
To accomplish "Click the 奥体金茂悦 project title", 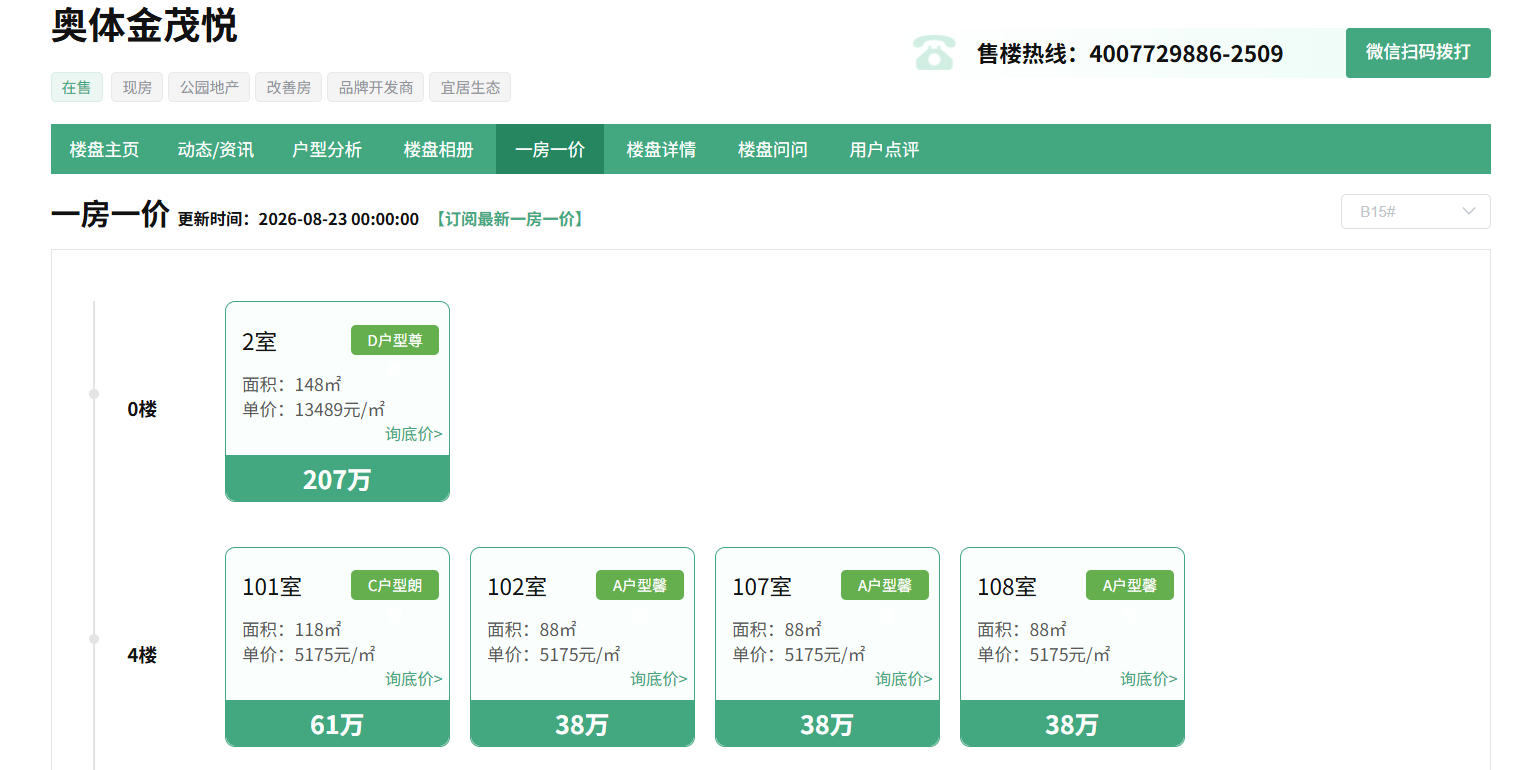I will coord(144,26).
